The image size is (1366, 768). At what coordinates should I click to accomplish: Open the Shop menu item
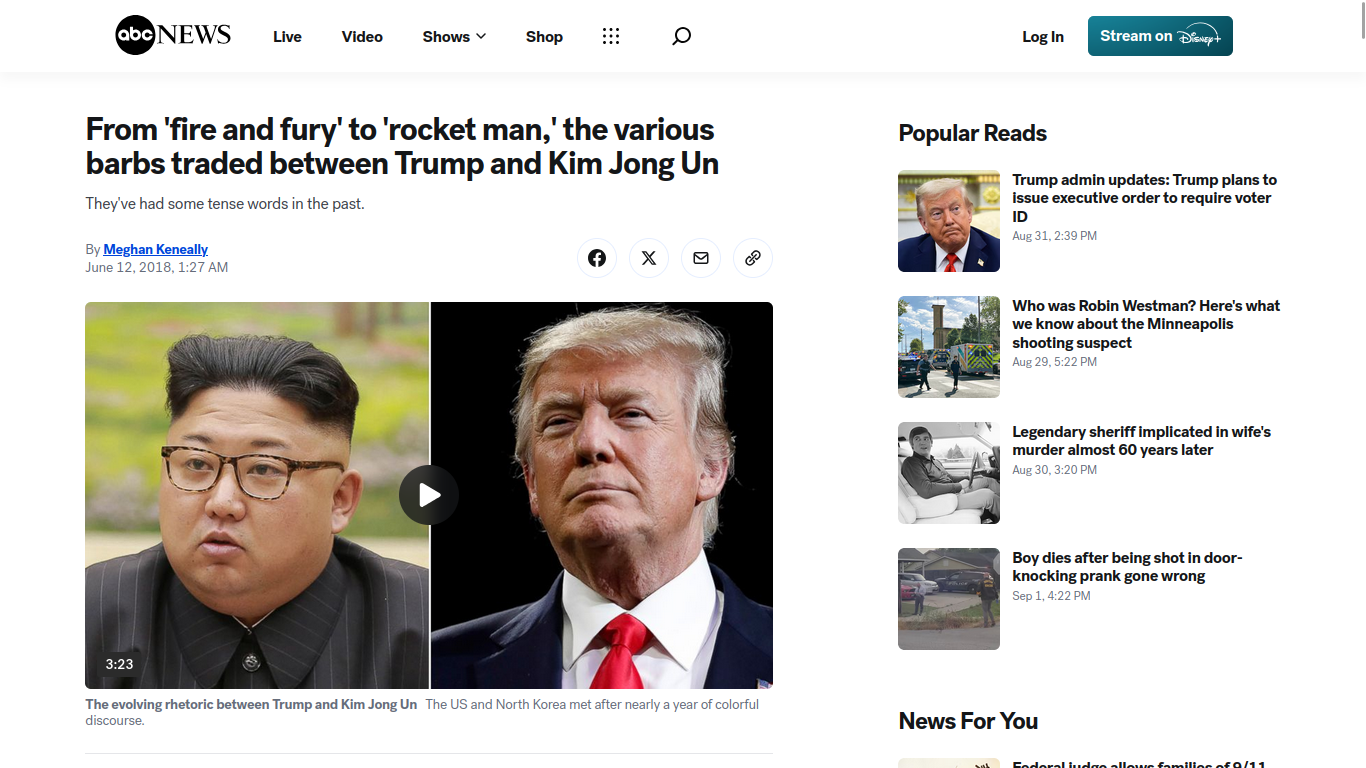tap(544, 36)
